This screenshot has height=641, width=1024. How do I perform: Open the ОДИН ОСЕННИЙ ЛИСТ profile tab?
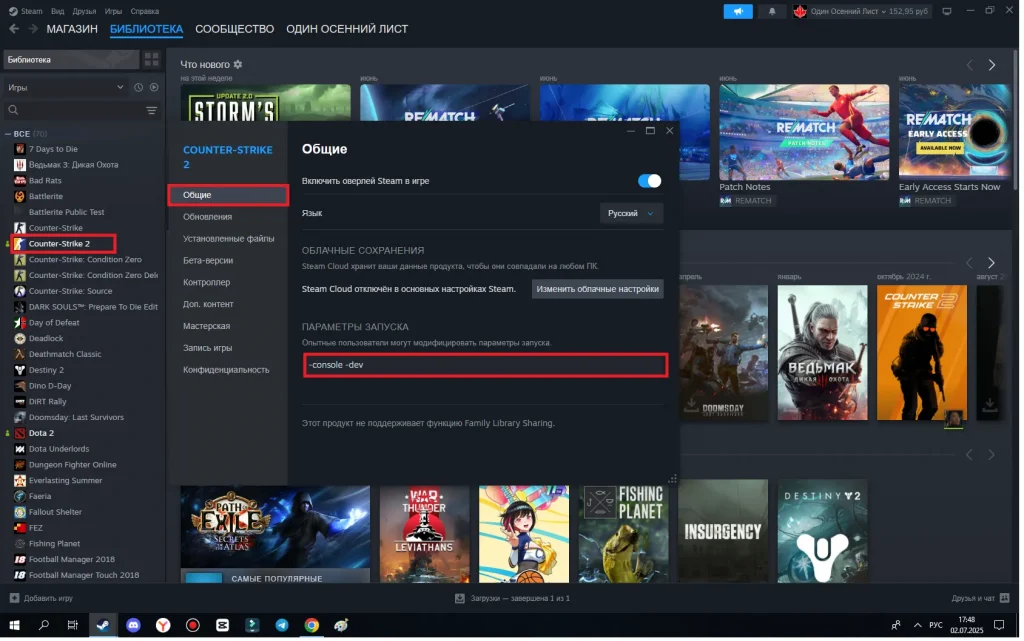click(x=347, y=29)
